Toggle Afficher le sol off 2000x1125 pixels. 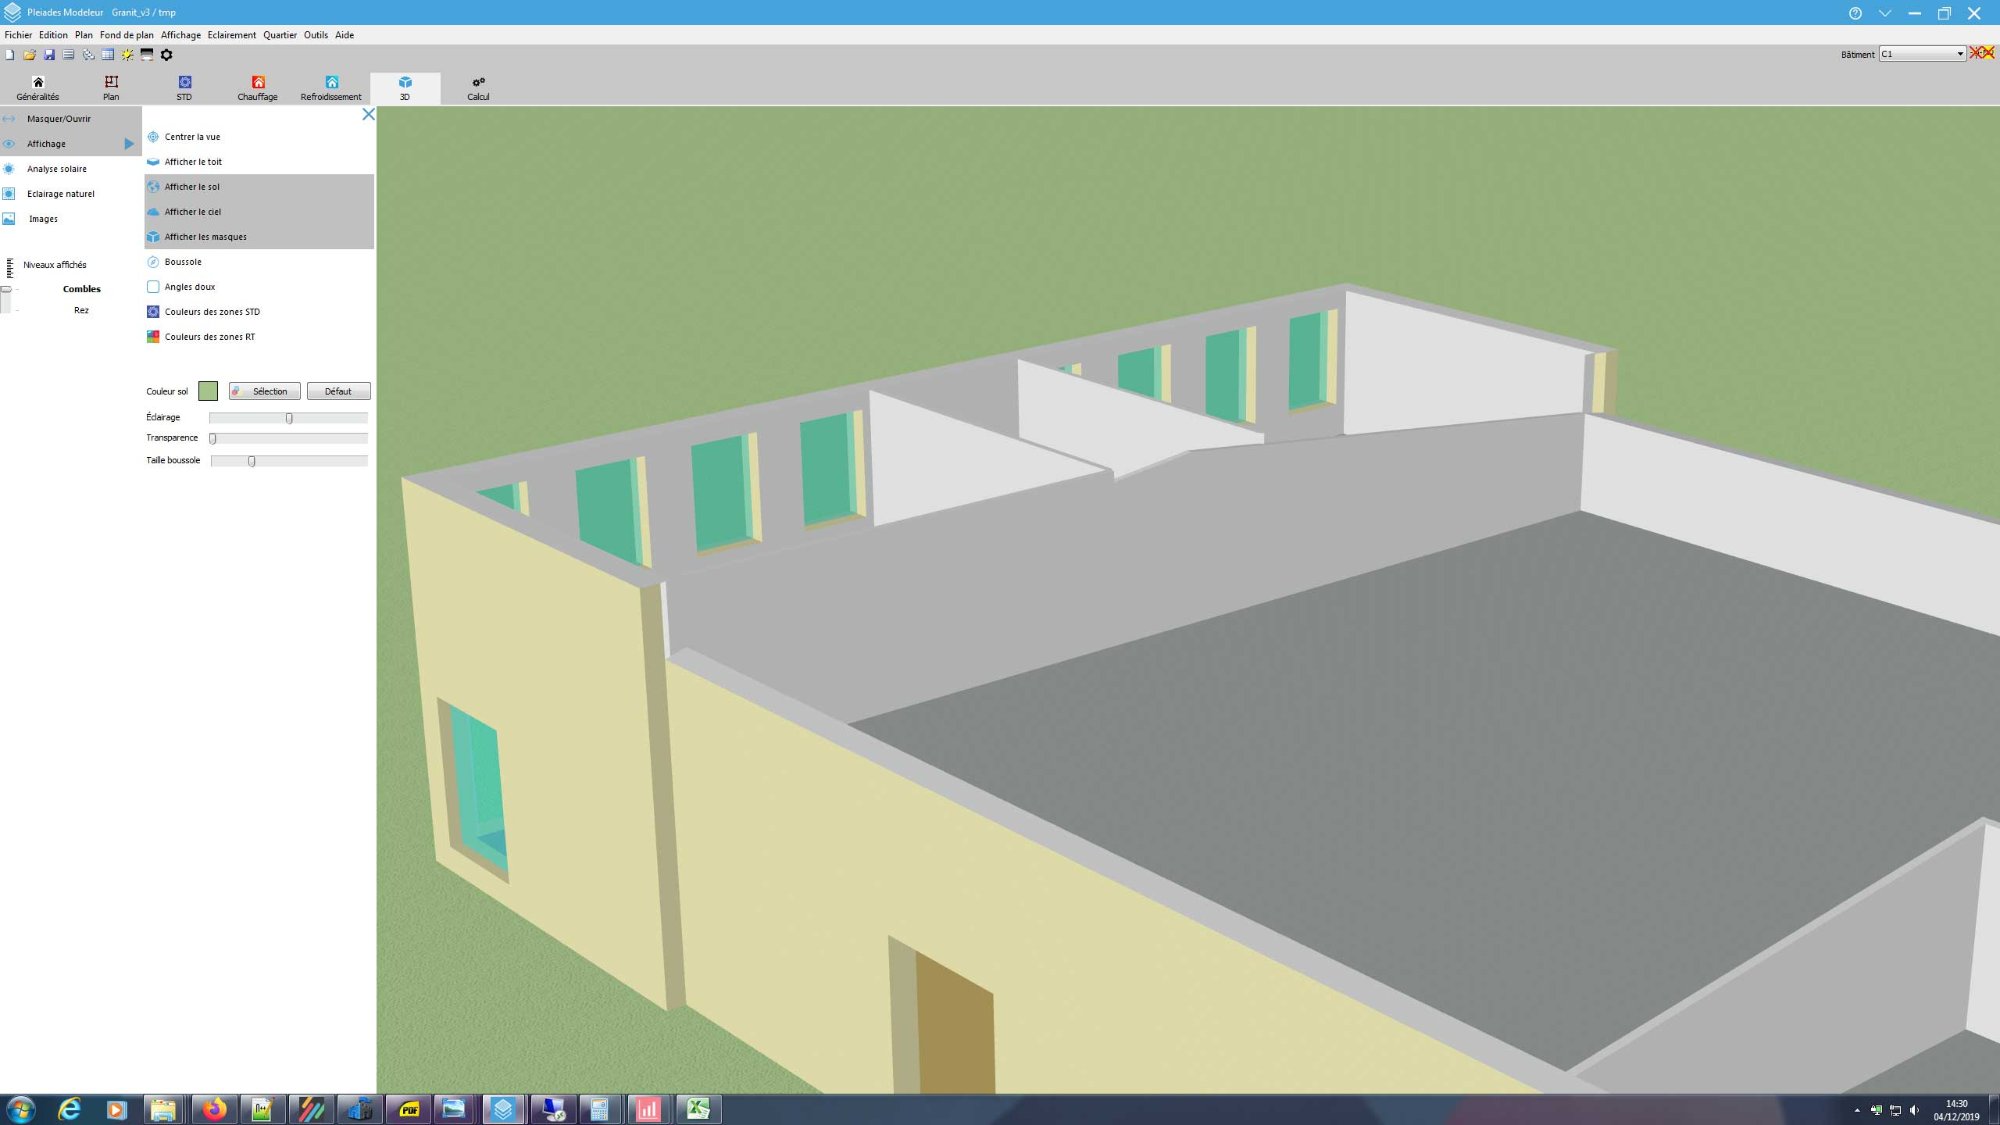(x=192, y=187)
